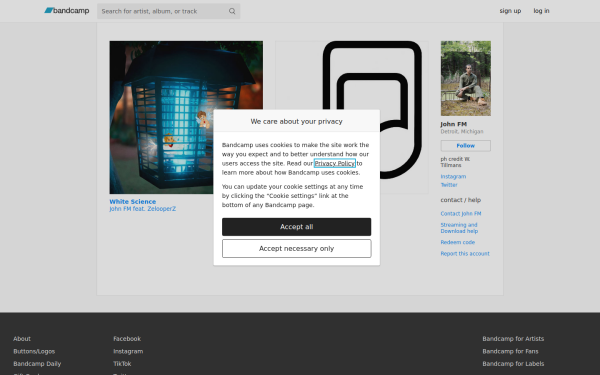Follow John FM
The width and height of the screenshot is (600, 375).
point(466,145)
